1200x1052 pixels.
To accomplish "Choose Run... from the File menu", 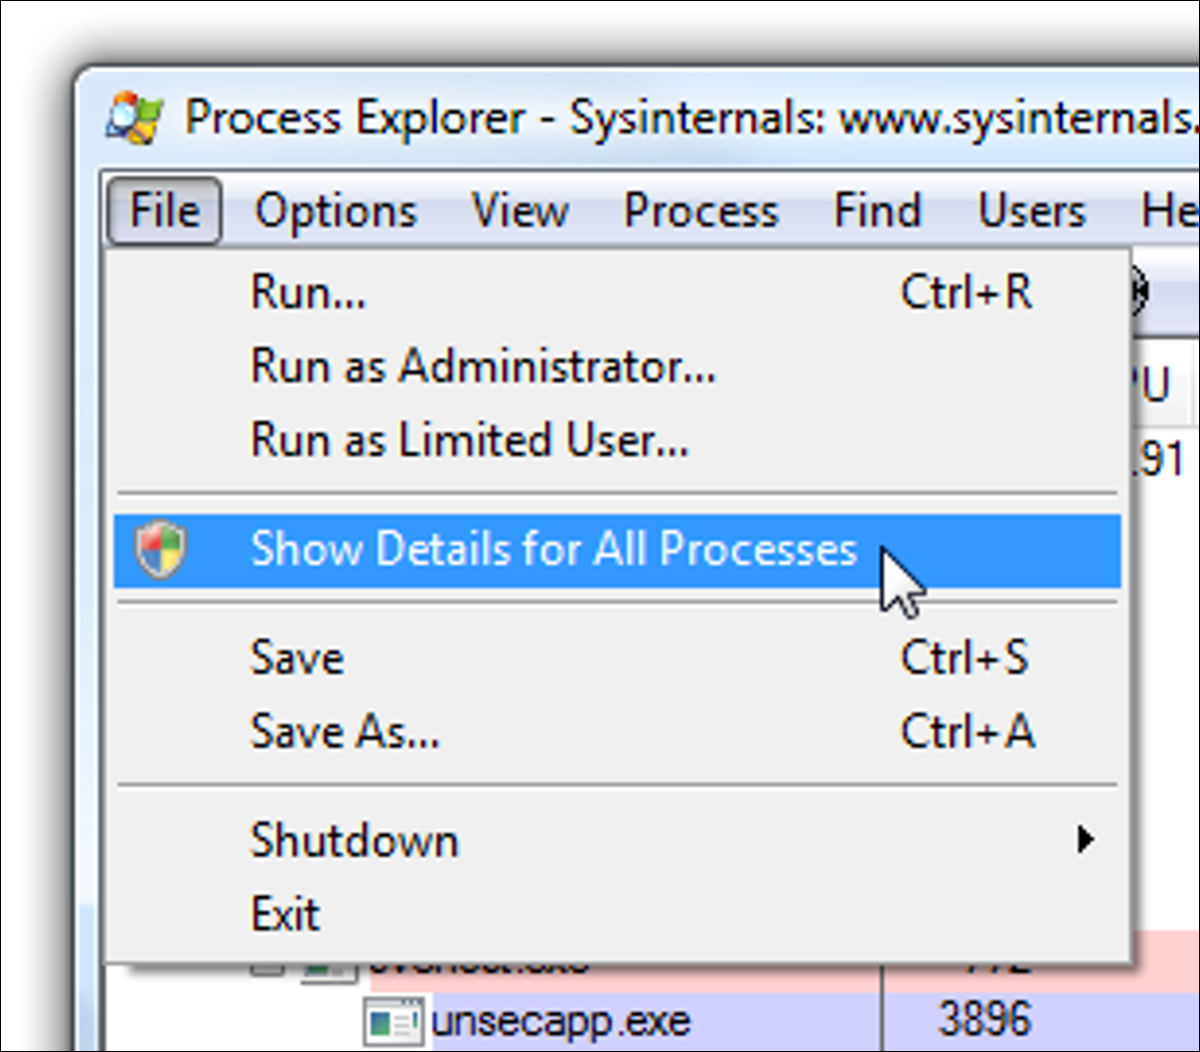I will pos(308,293).
